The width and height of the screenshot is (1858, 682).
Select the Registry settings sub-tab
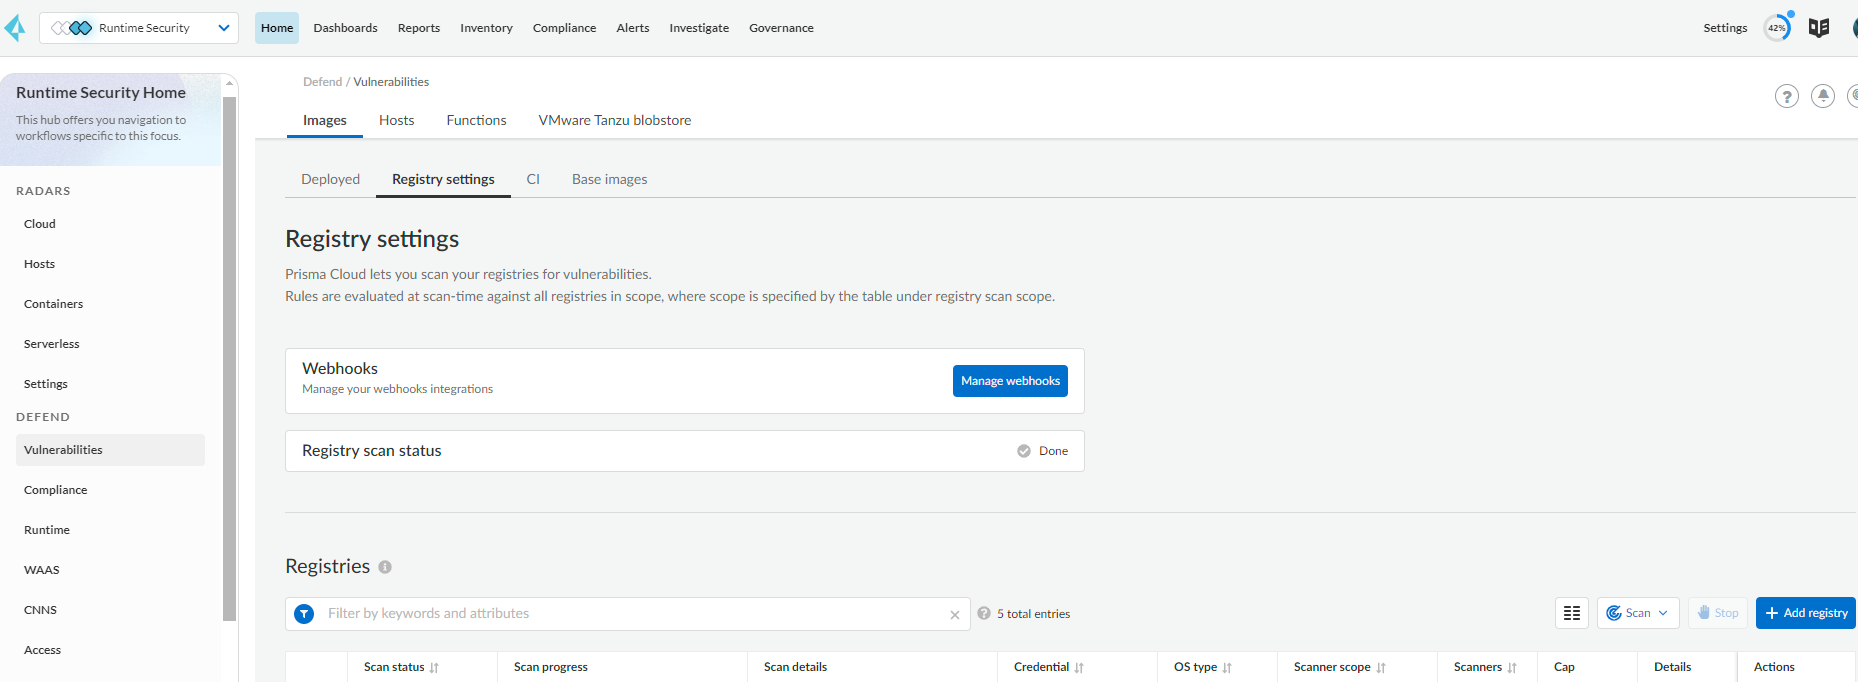pyautogui.click(x=443, y=179)
